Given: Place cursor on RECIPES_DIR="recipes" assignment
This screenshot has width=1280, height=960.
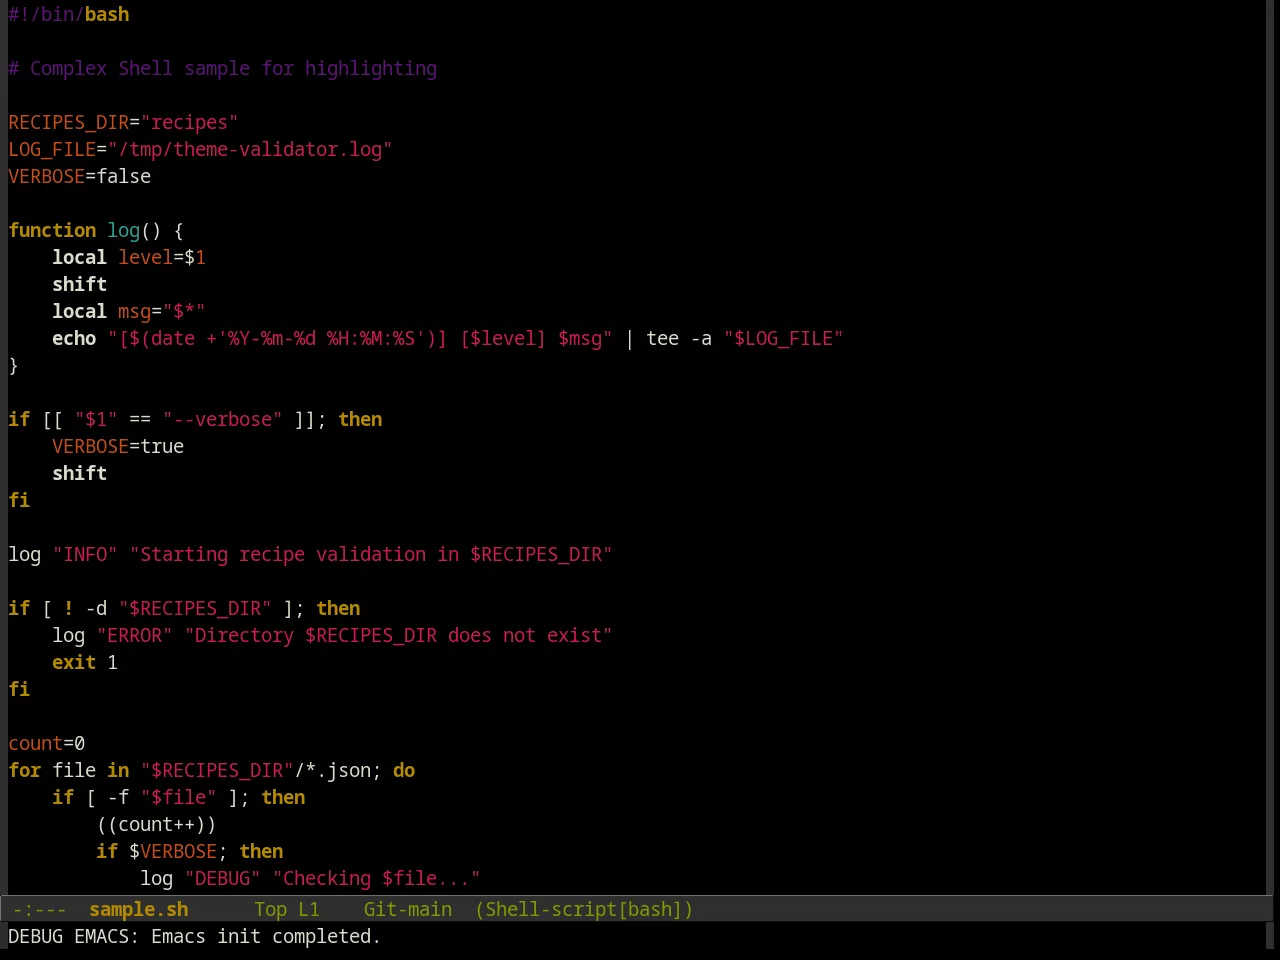Looking at the screenshot, I should tap(123, 122).
